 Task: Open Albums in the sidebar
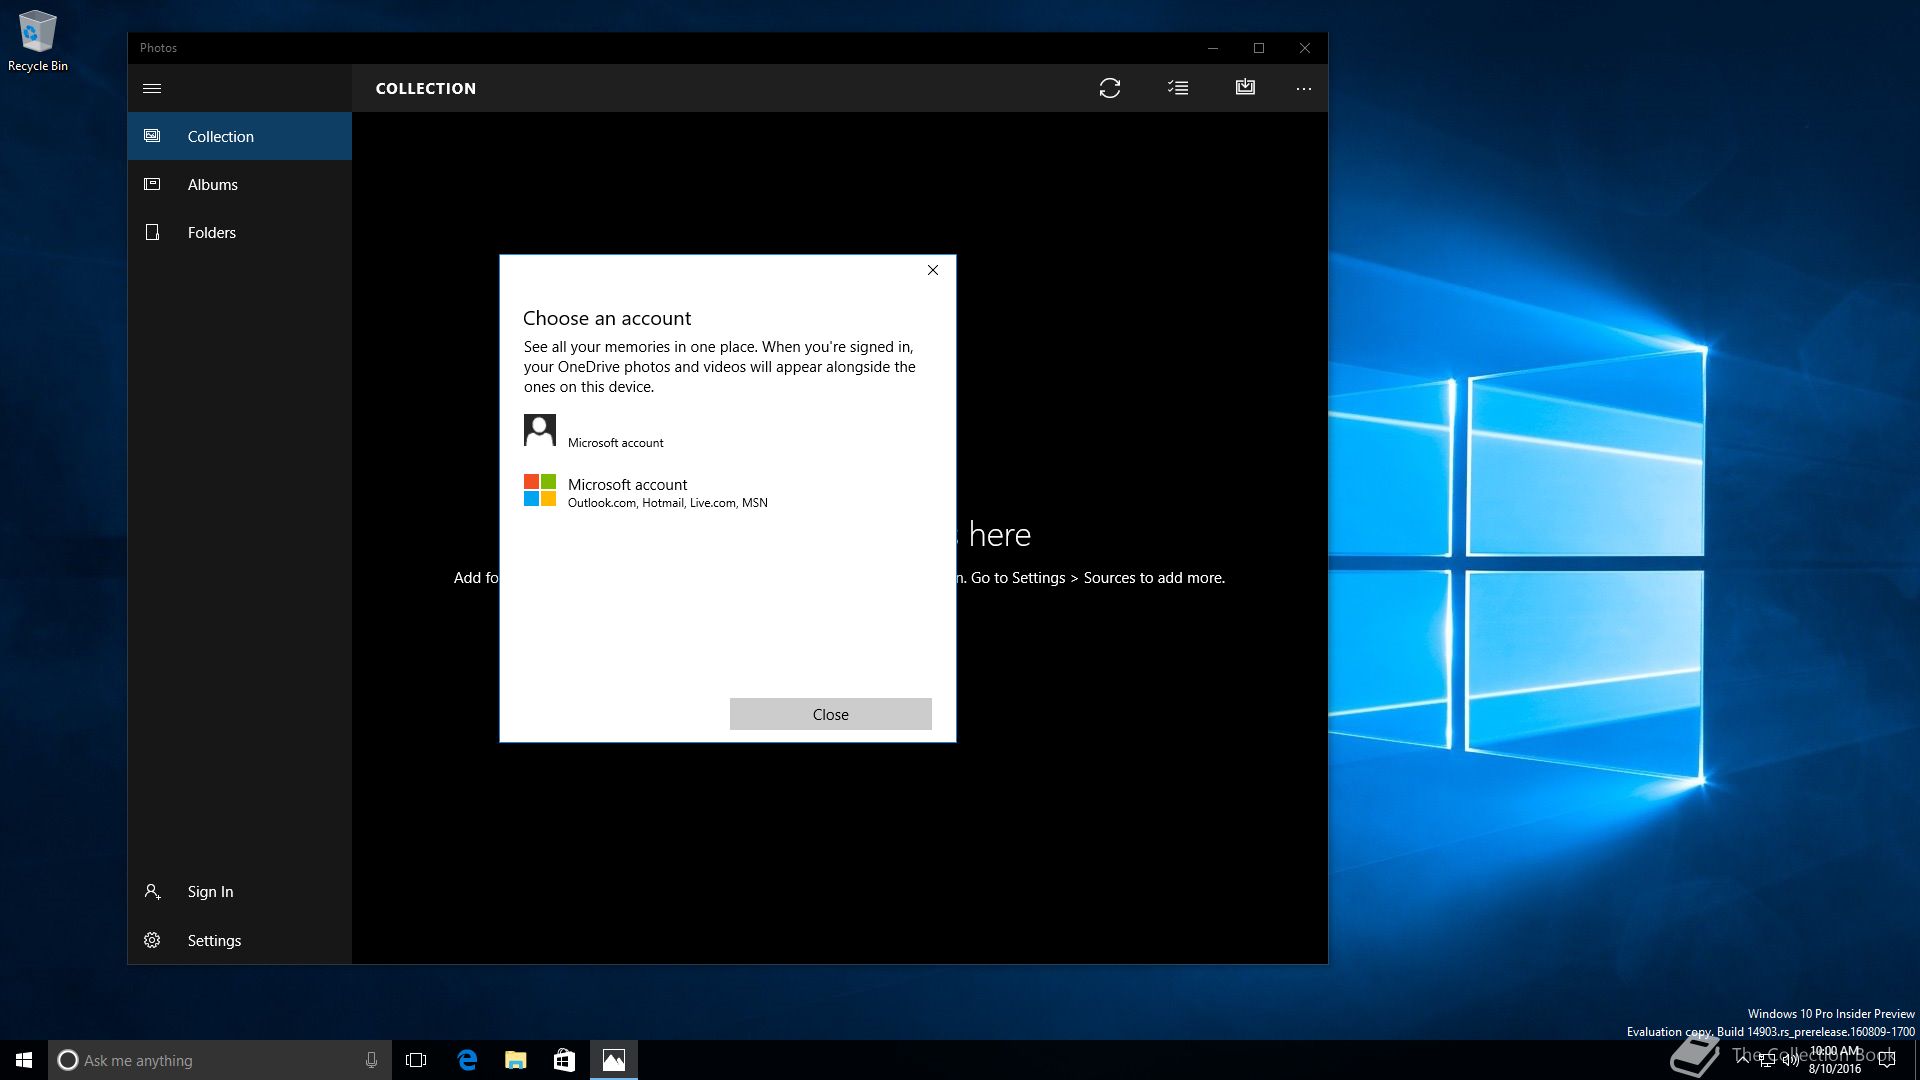coord(240,184)
